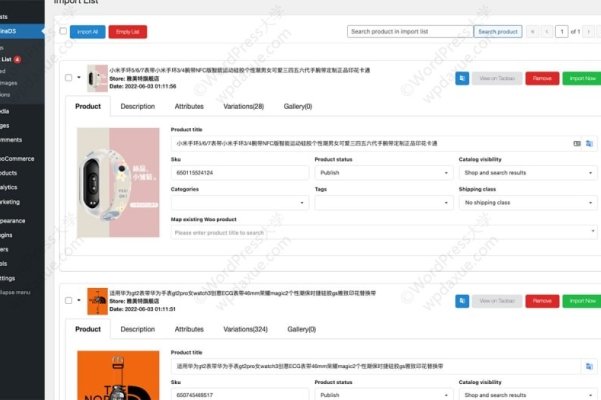Go to the previous page using the single-arrow pagination button
Screen dimensions: 601x400
click(x=547, y=31)
